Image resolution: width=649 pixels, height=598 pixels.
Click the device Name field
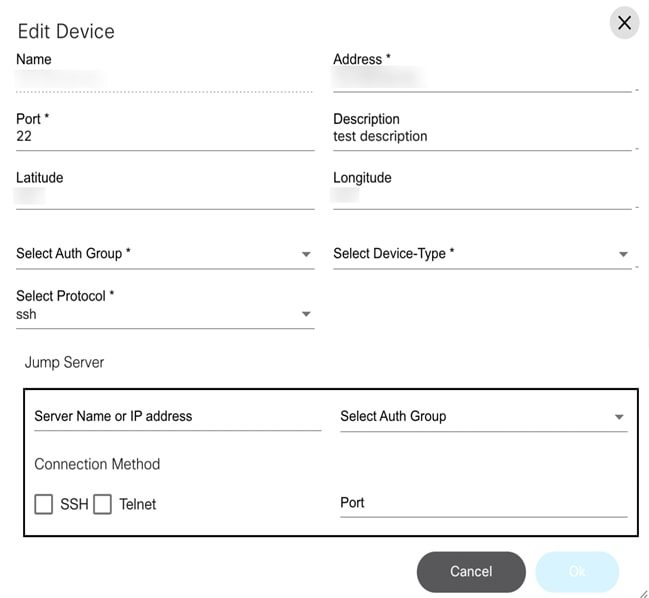[x=165, y=76]
